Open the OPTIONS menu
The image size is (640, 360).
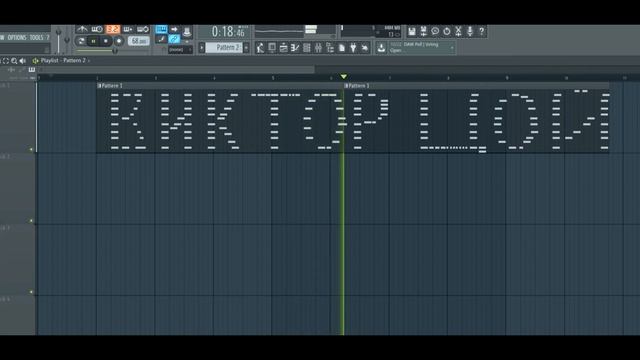pos(17,38)
